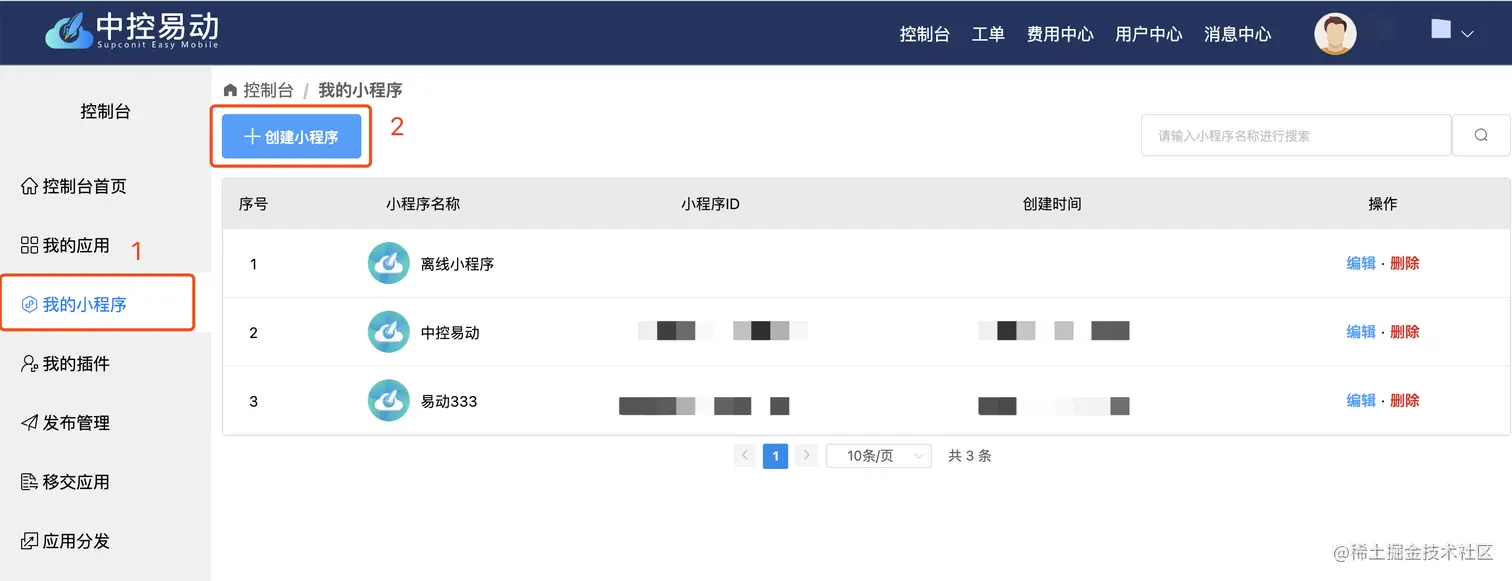Focus the mini program name search field
Image resolution: width=1512 pixels, height=581 pixels.
point(1296,135)
